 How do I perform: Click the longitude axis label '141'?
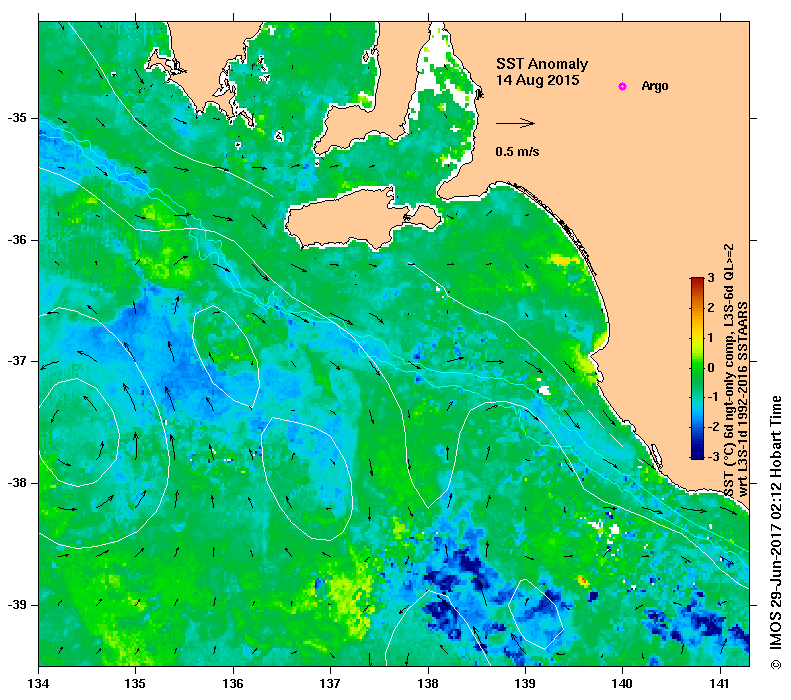[720, 683]
